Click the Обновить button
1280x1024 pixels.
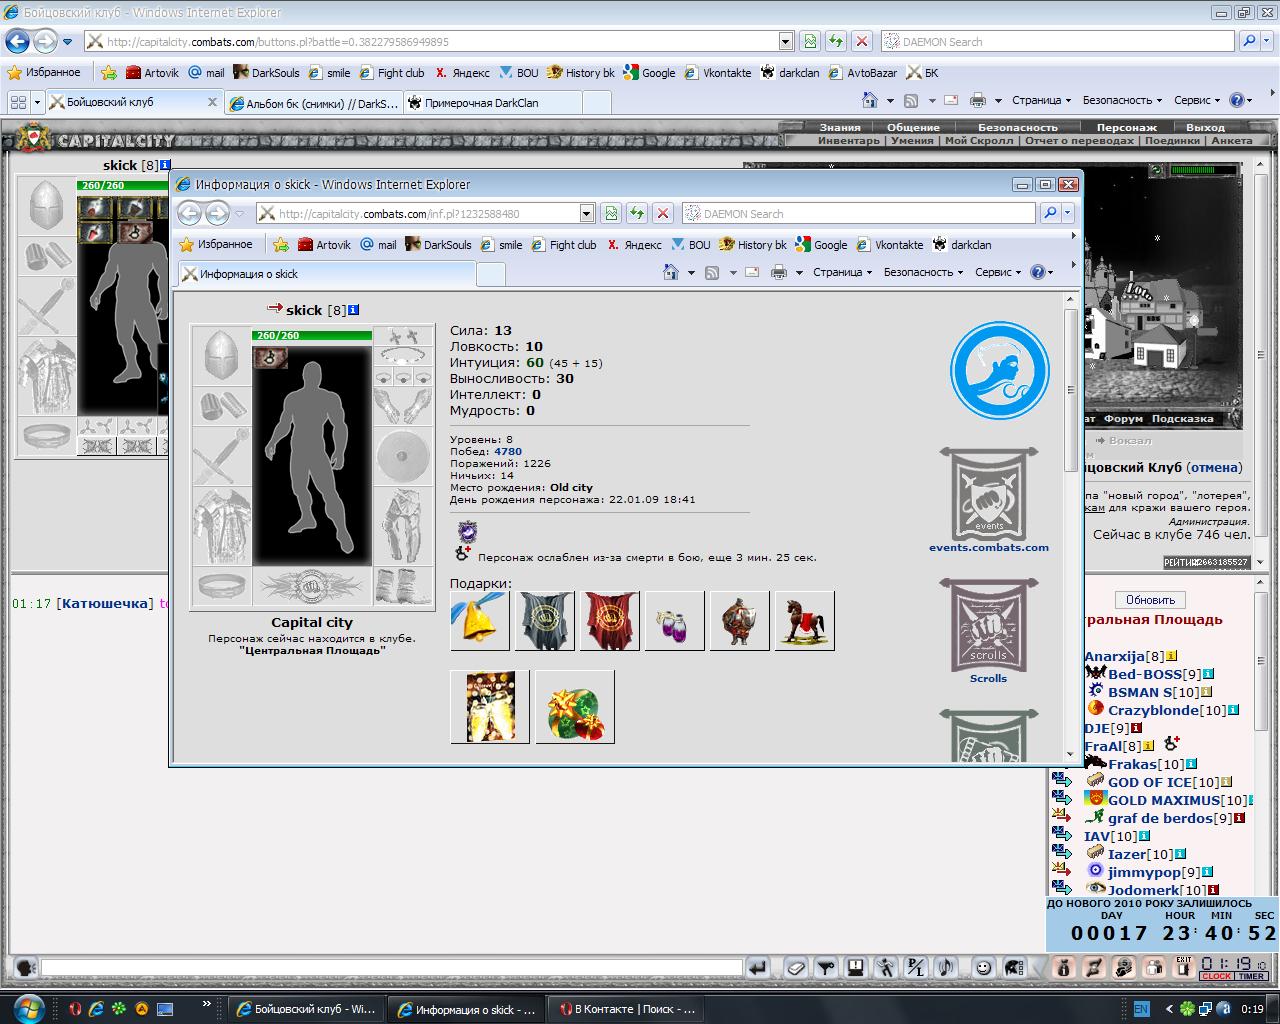[1150, 600]
